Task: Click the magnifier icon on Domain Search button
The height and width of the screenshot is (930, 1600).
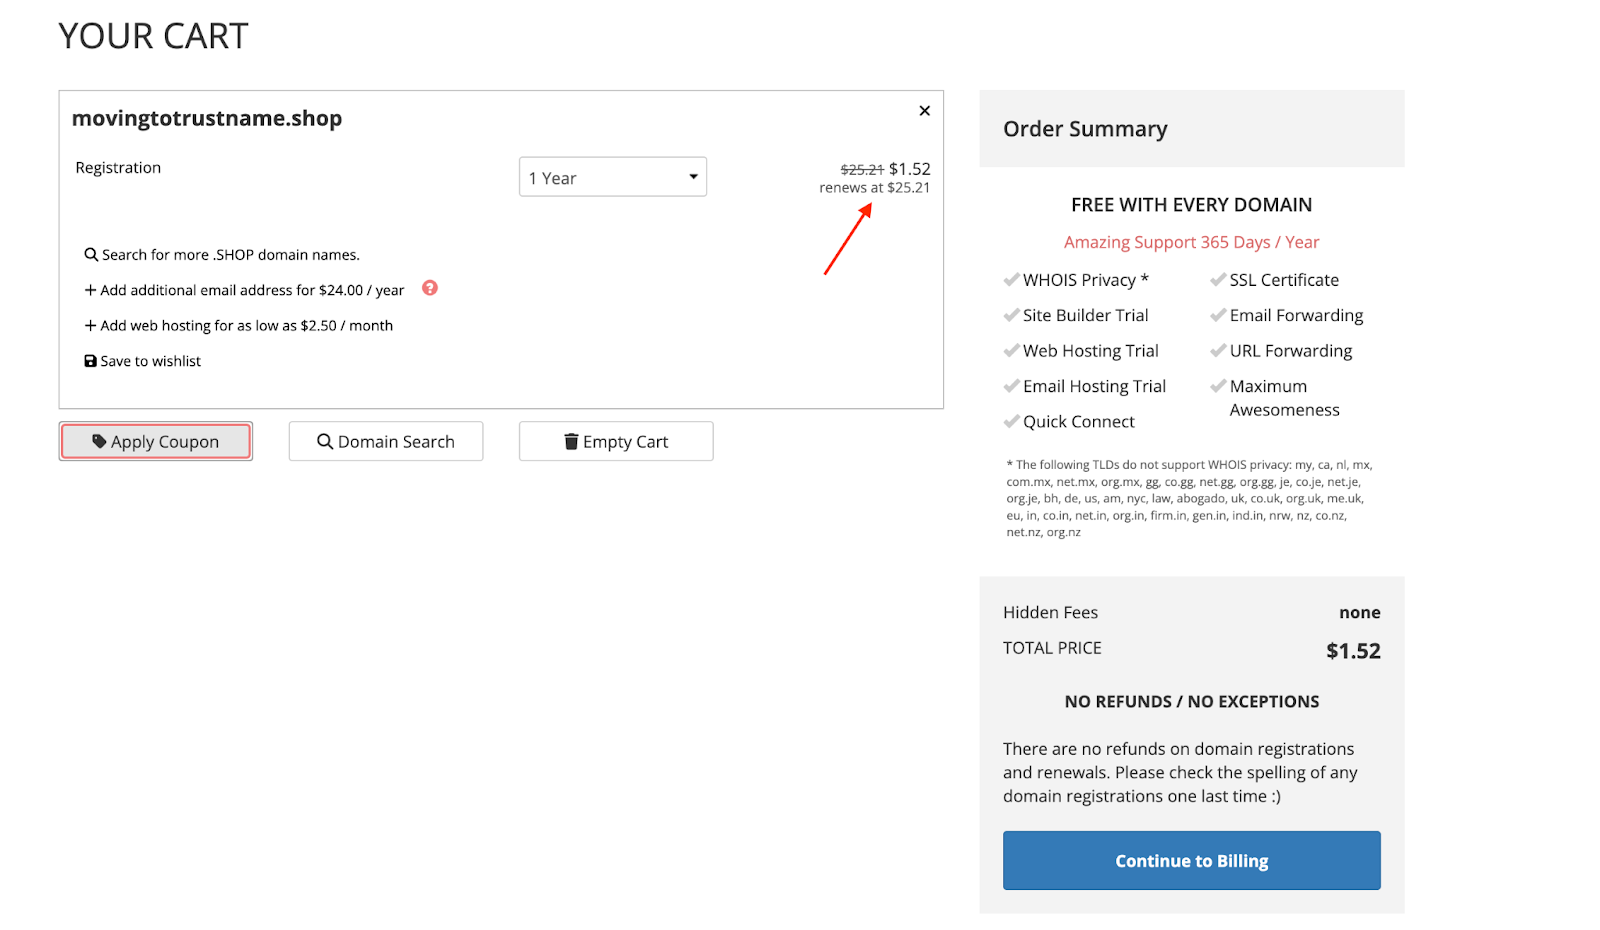Action: [x=325, y=441]
